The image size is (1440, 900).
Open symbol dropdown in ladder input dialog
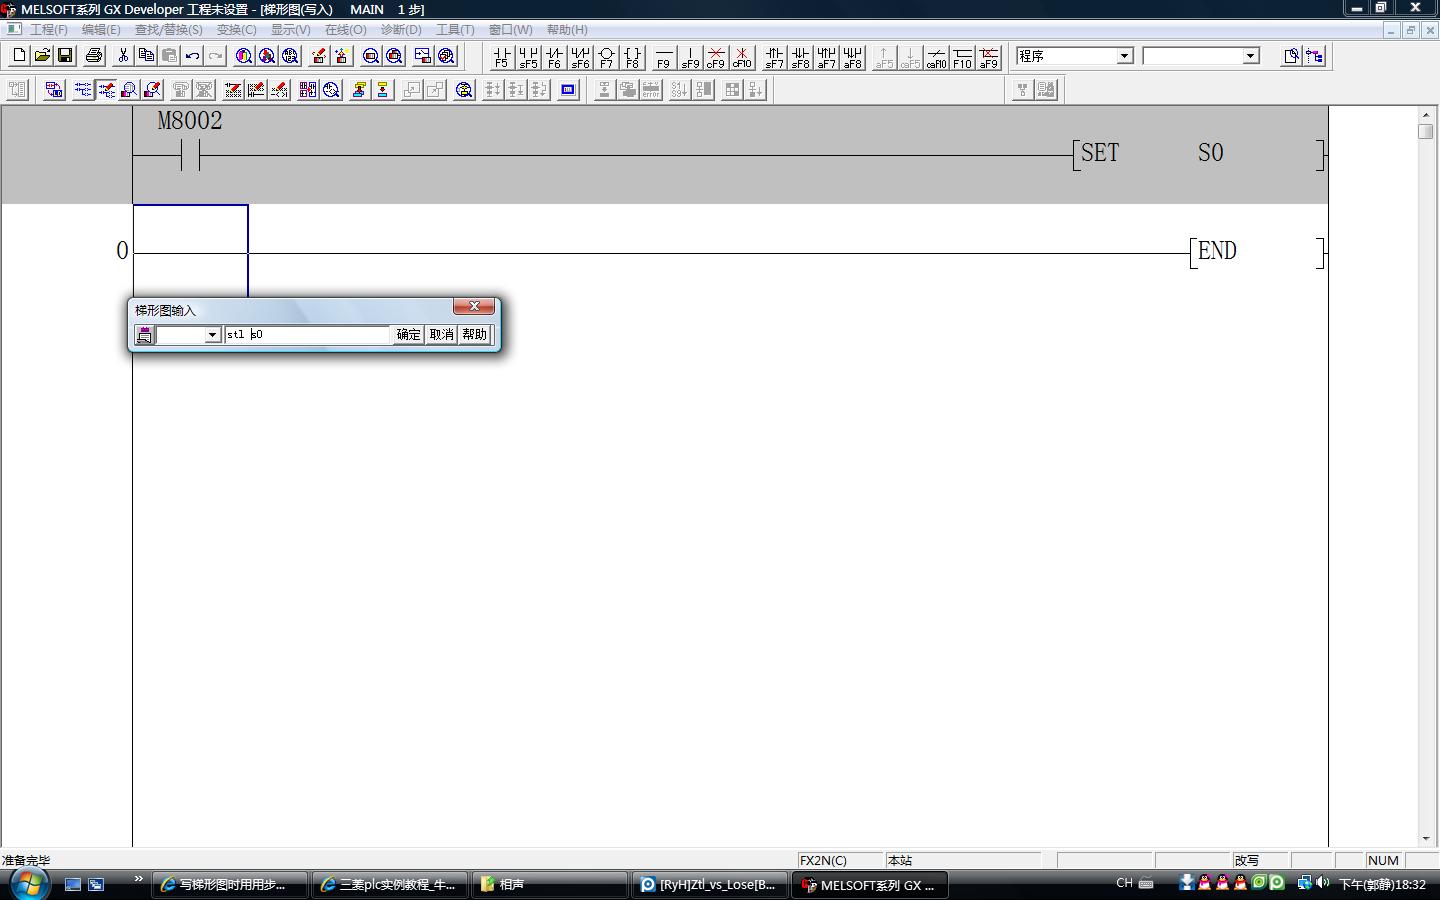[212, 335]
